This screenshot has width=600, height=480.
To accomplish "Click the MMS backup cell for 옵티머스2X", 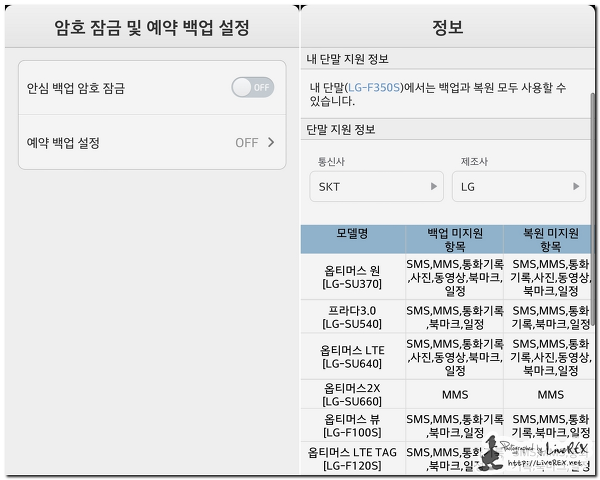I will [455, 395].
